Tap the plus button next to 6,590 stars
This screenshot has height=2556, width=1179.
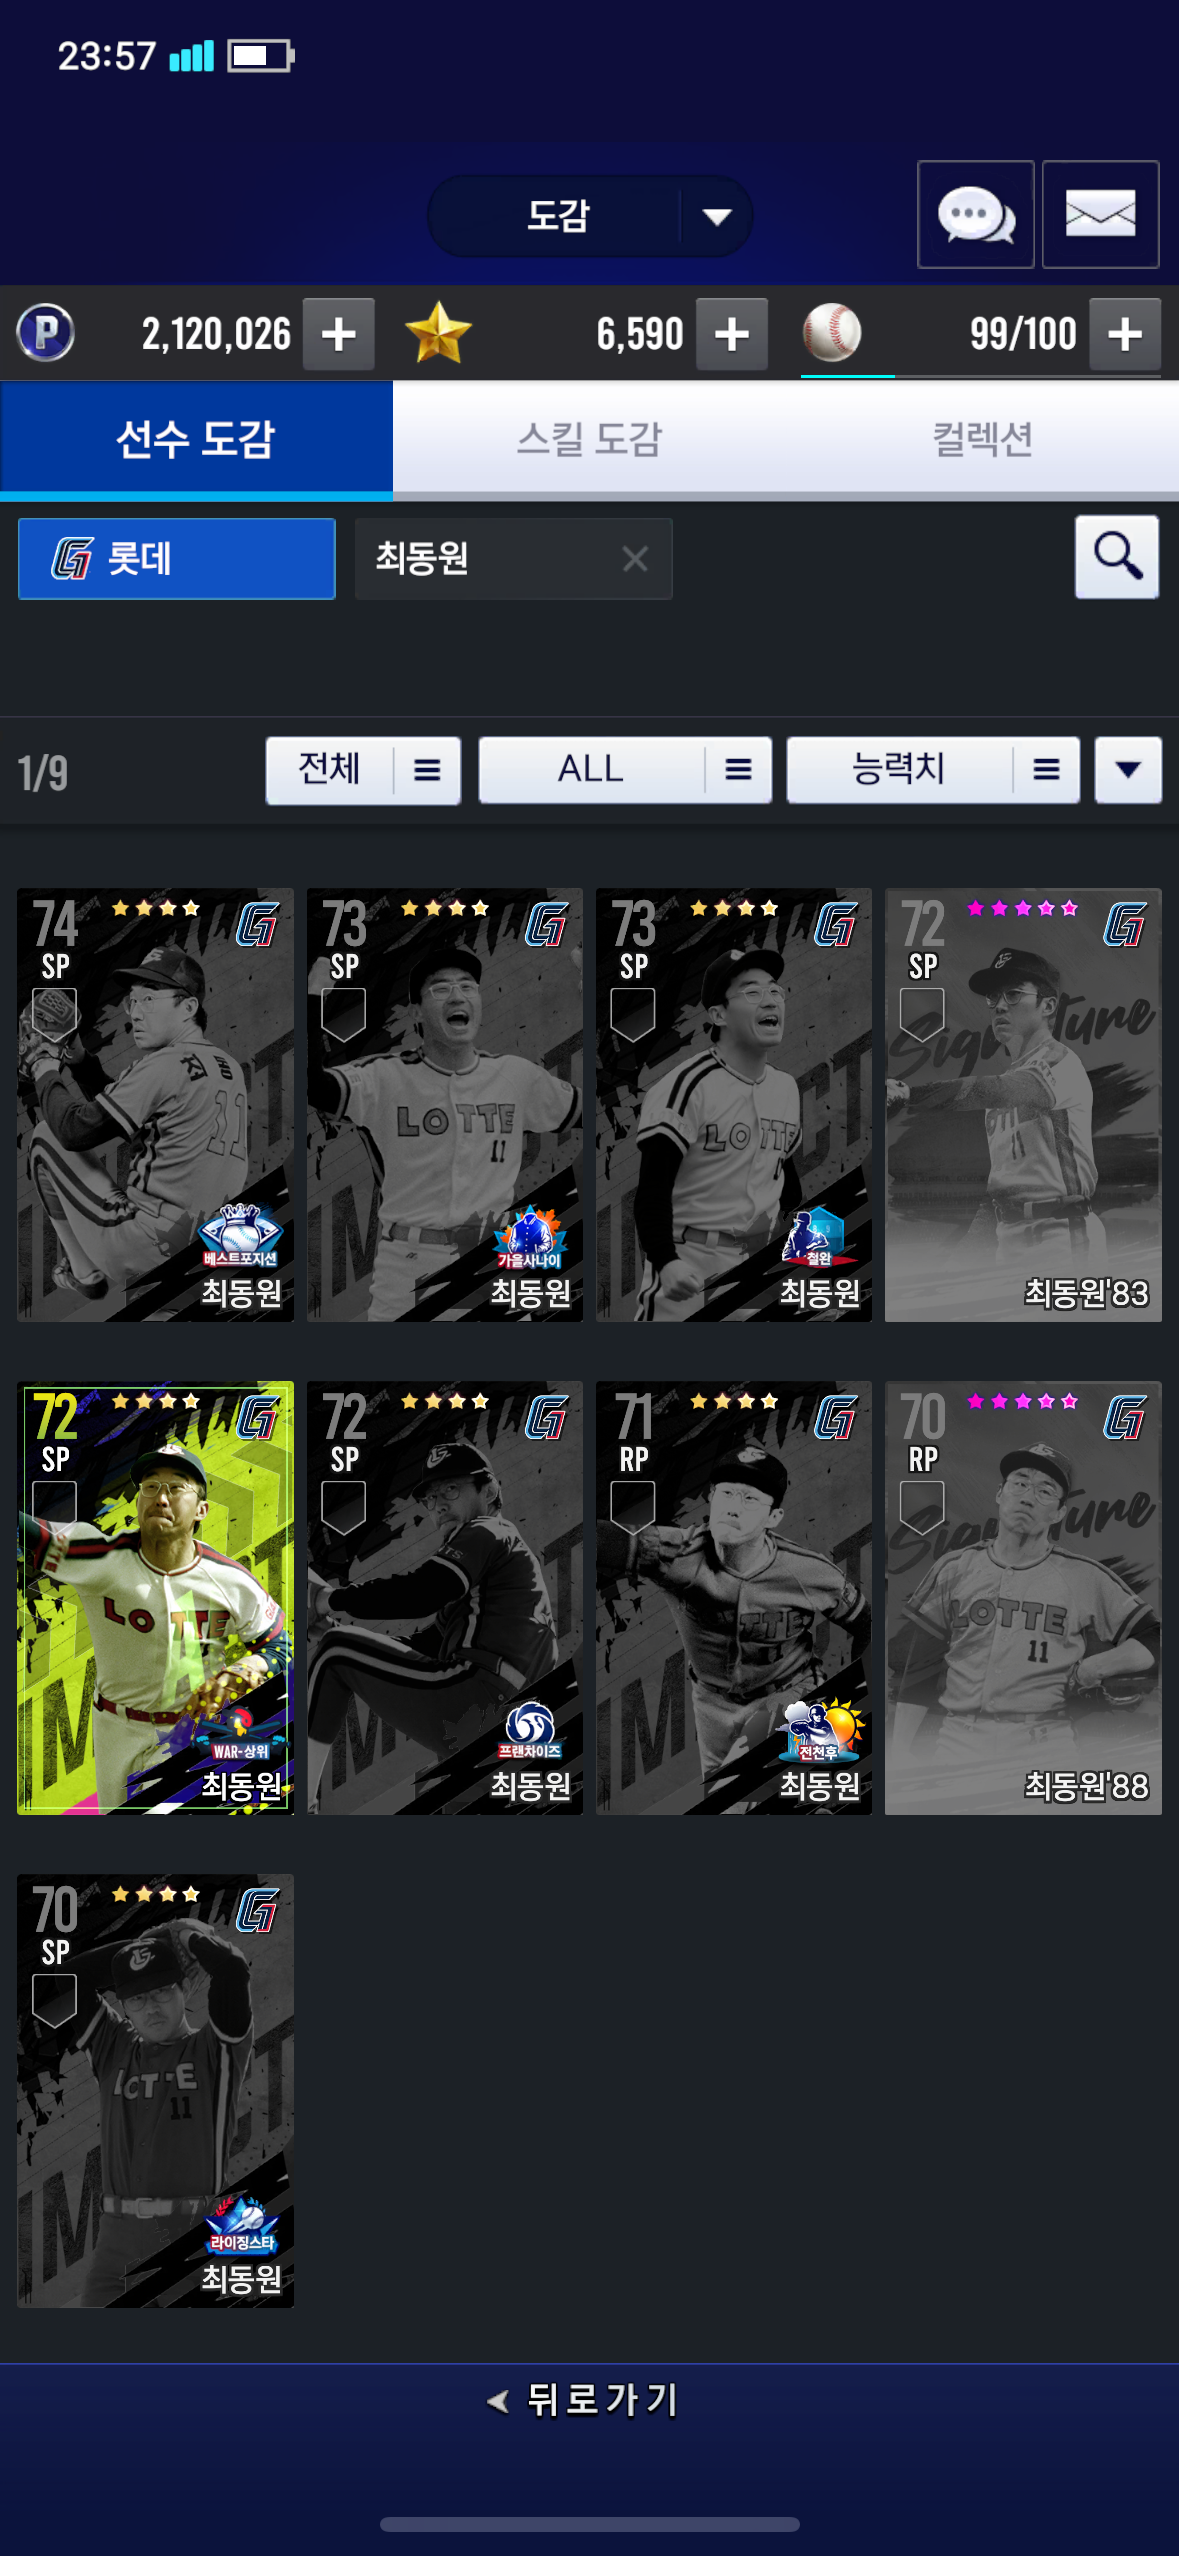[732, 334]
